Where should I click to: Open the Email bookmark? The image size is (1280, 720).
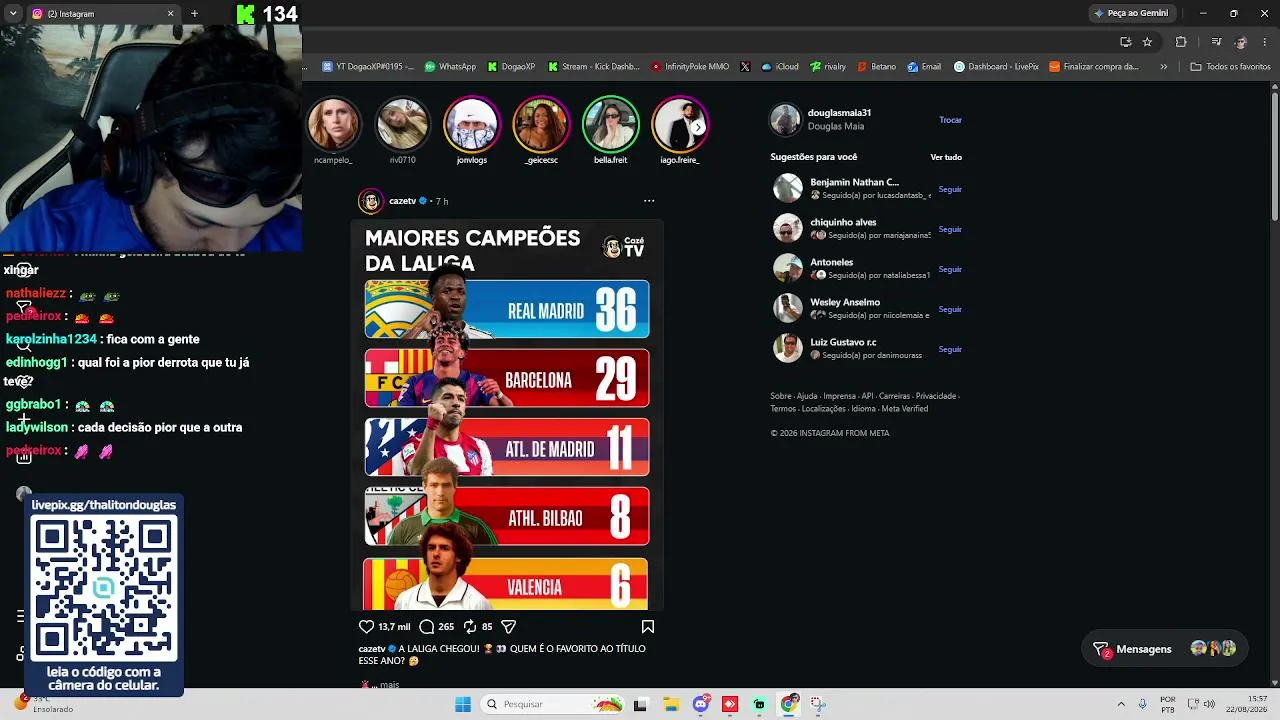(924, 67)
